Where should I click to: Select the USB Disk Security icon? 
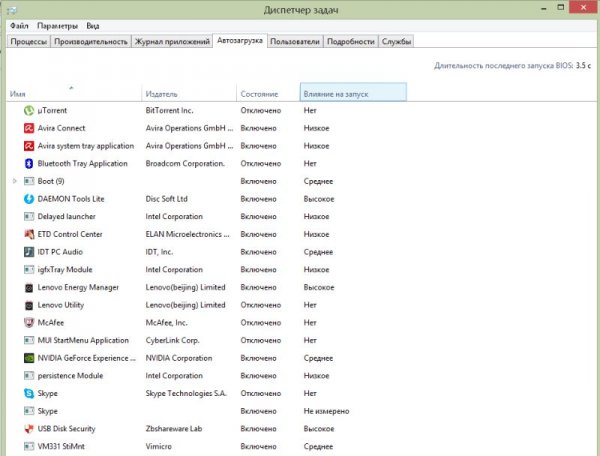[x=28, y=429]
